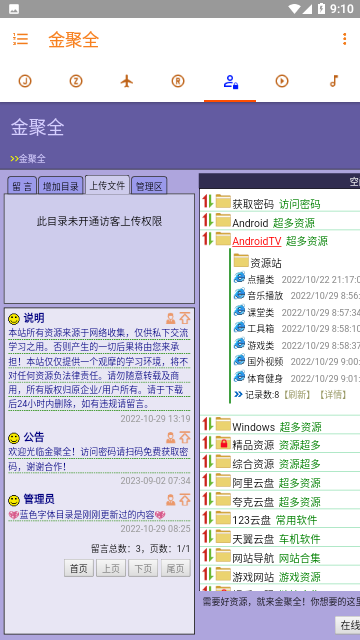Switch to the airplane tab
This screenshot has width=360, height=640.
(127, 81)
